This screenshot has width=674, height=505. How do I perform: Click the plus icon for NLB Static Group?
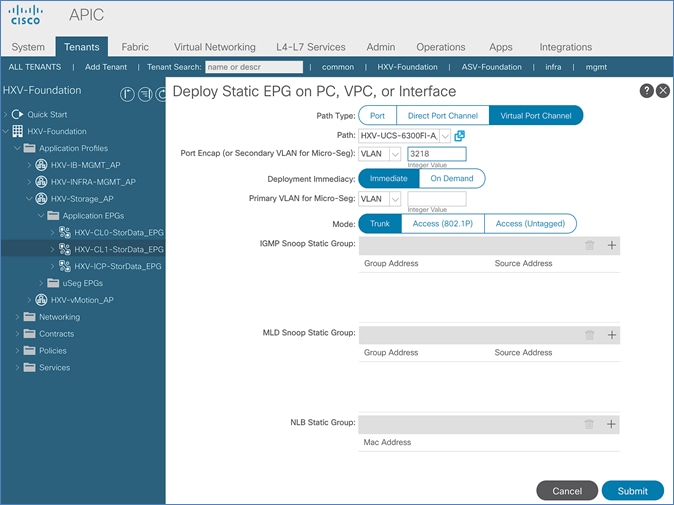(612, 424)
